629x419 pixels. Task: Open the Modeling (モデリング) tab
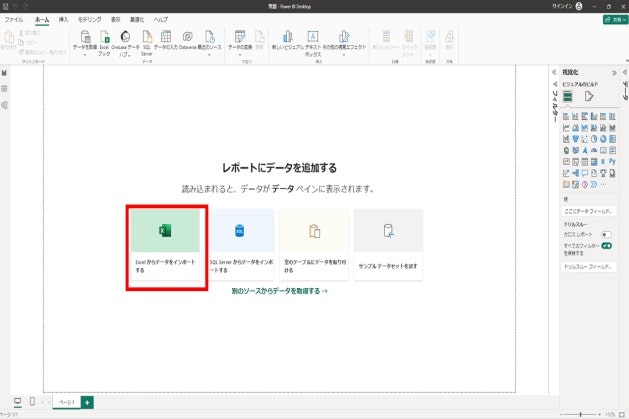(89, 19)
